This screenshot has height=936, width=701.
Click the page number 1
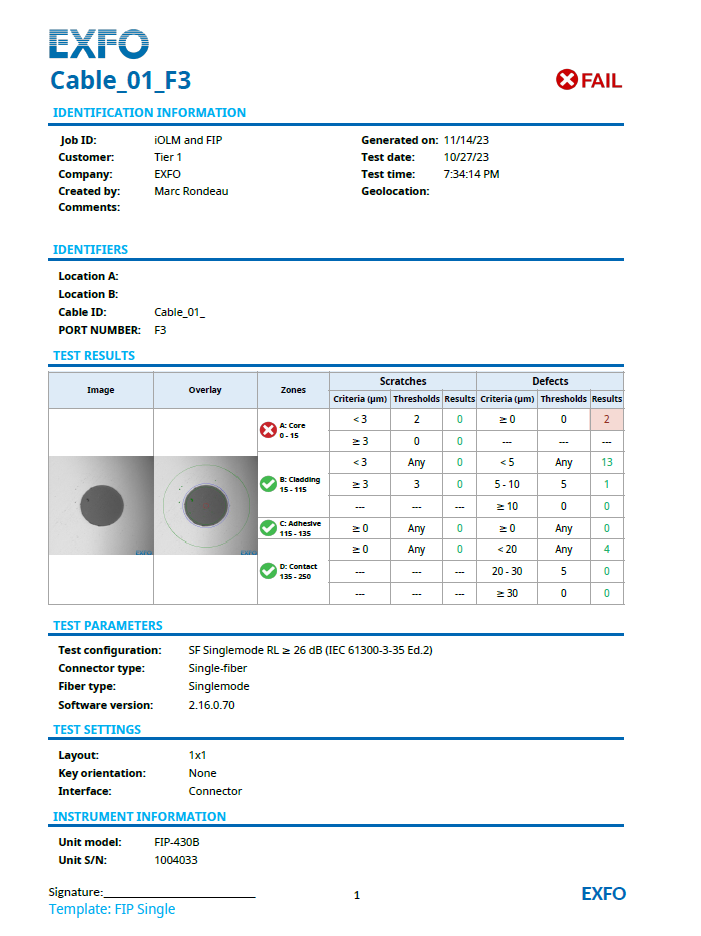pyautogui.click(x=356, y=895)
